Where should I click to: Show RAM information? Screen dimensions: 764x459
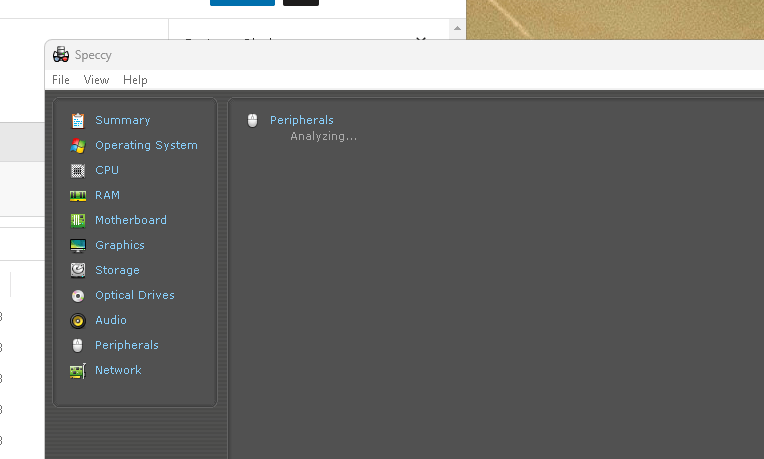107,195
